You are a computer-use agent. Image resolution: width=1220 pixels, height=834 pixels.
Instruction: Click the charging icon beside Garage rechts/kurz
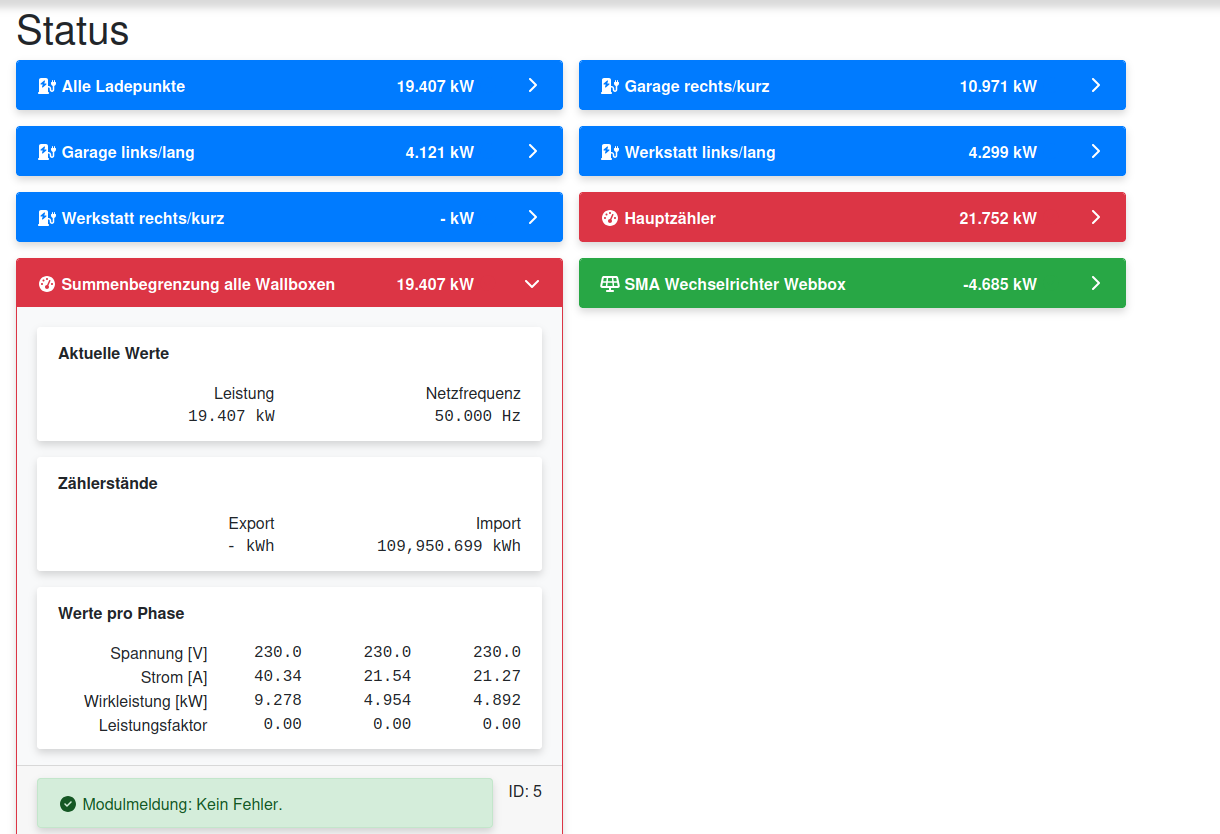coord(609,86)
